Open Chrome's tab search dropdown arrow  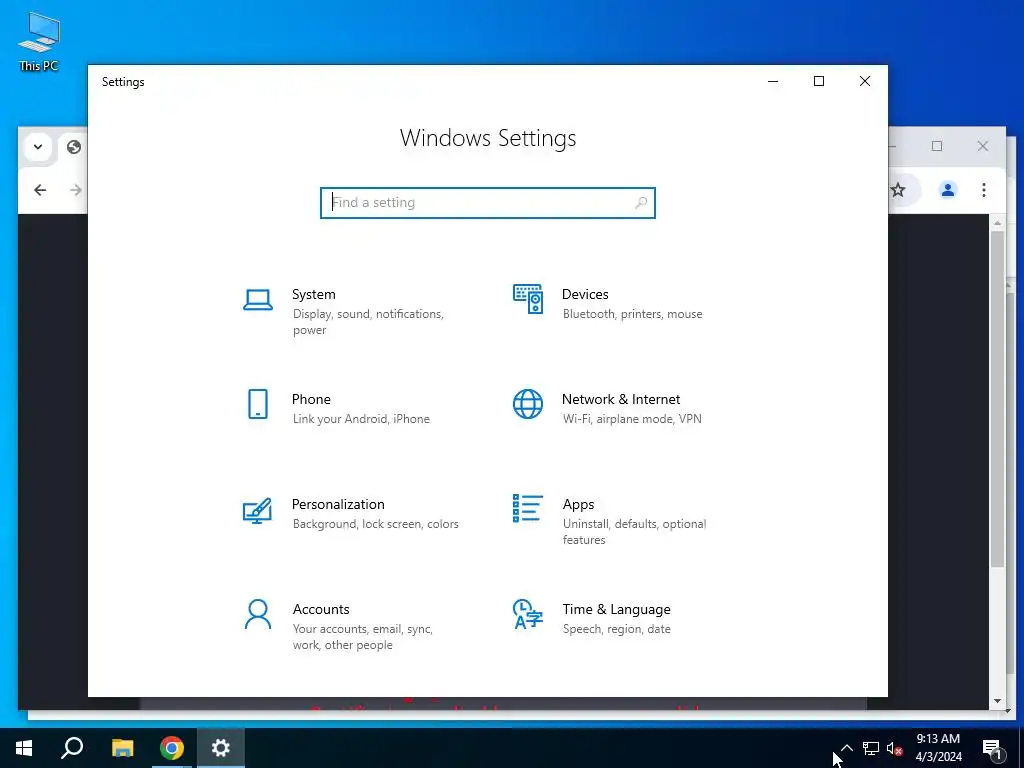coord(38,147)
